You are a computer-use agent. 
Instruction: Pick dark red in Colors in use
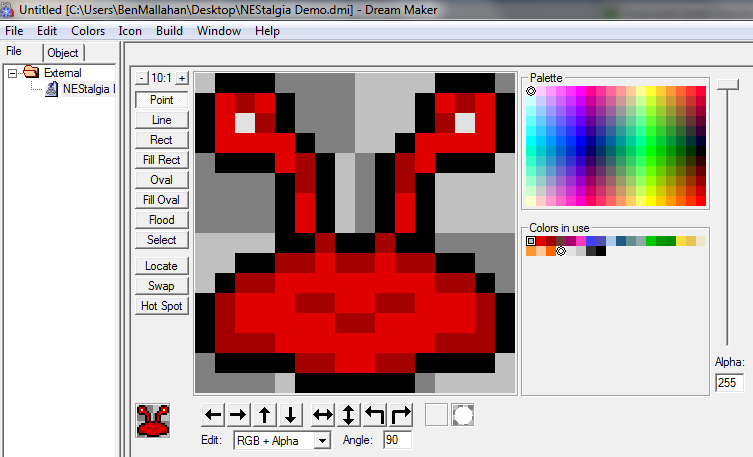click(x=551, y=241)
